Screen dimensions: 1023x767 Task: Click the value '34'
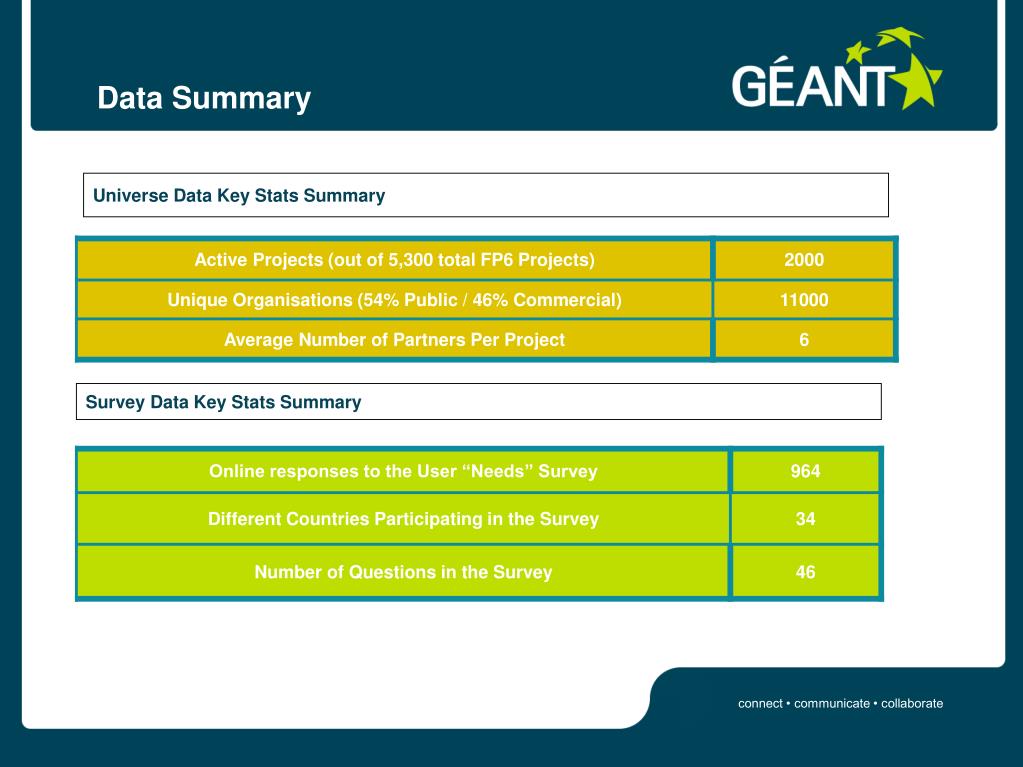(805, 519)
